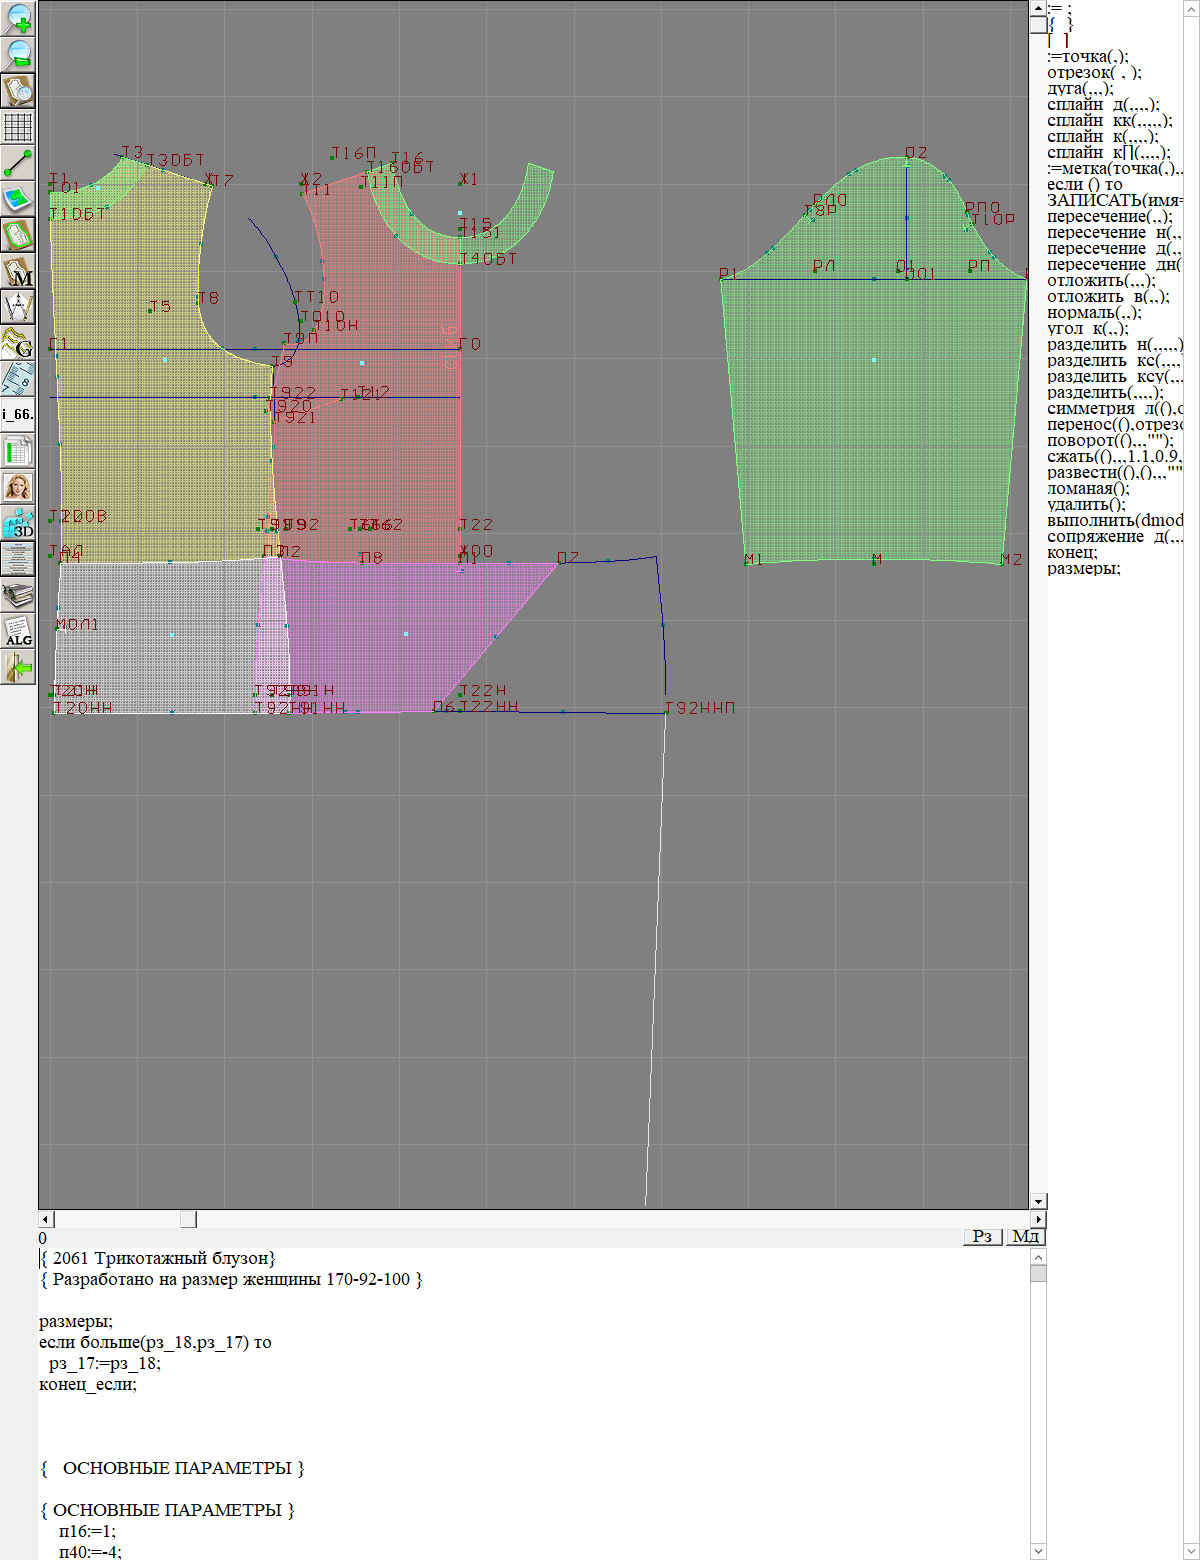Click the exit door arrow icon
The image size is (1200, 1560).
click(x=19, y=666)
